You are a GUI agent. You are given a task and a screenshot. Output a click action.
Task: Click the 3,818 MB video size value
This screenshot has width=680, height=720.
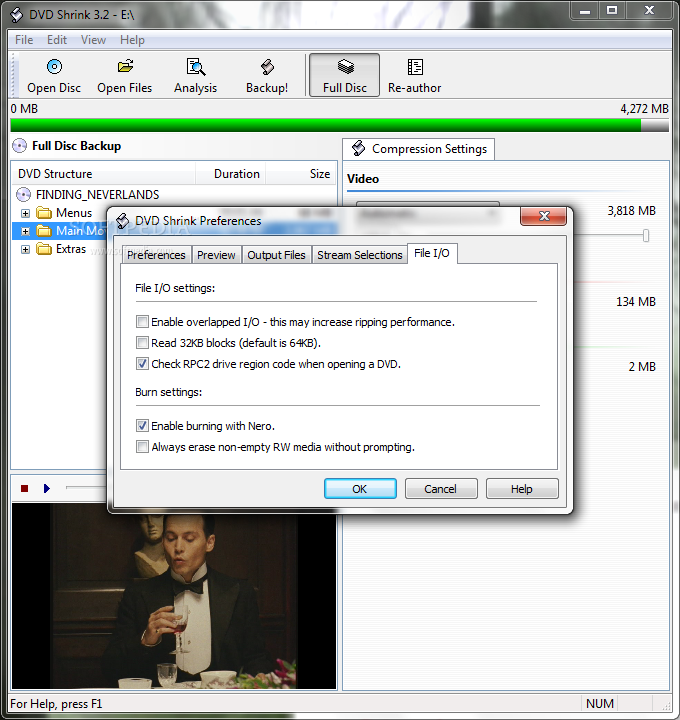tap(631, 211)
